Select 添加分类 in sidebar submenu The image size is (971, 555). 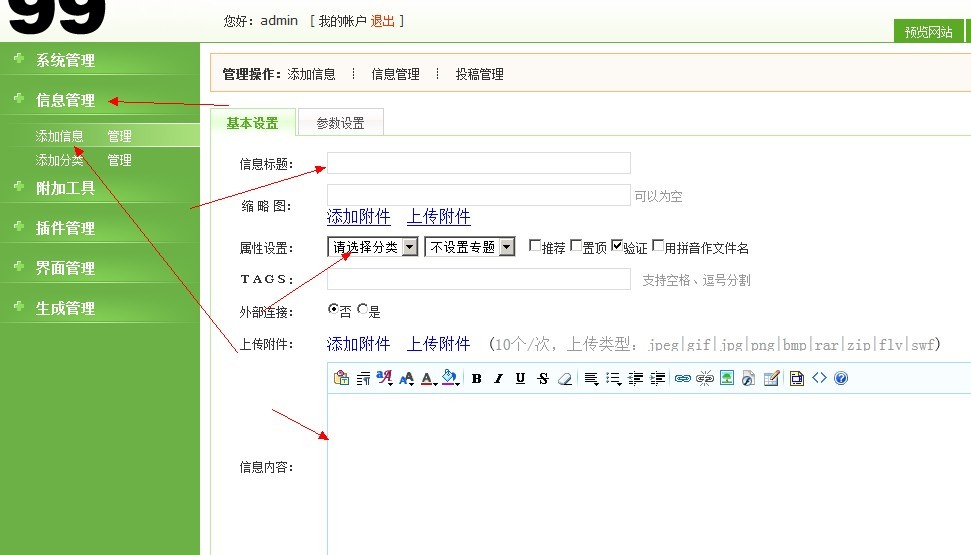pos(59,160)
